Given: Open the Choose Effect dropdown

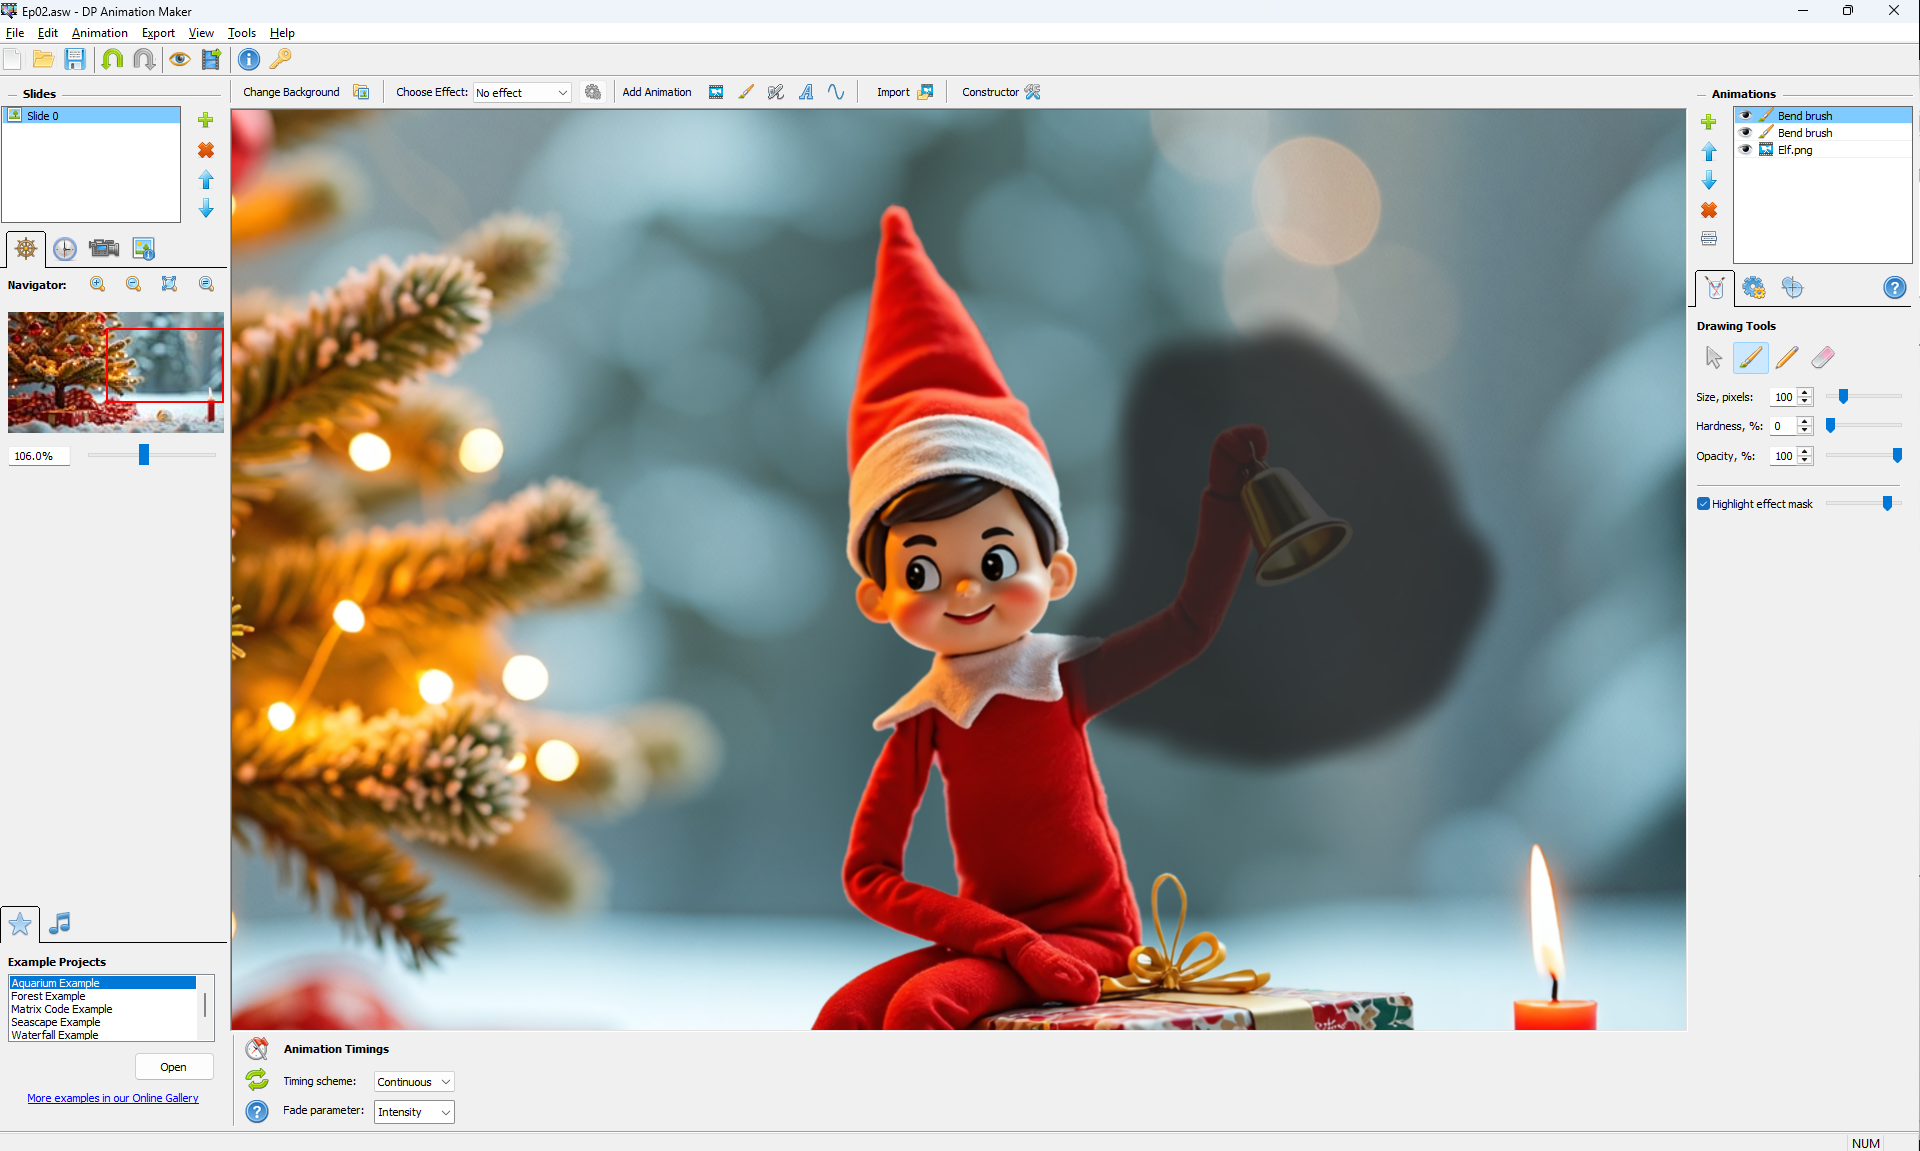Looking at the screenshot, I should (x=522, y=93).
